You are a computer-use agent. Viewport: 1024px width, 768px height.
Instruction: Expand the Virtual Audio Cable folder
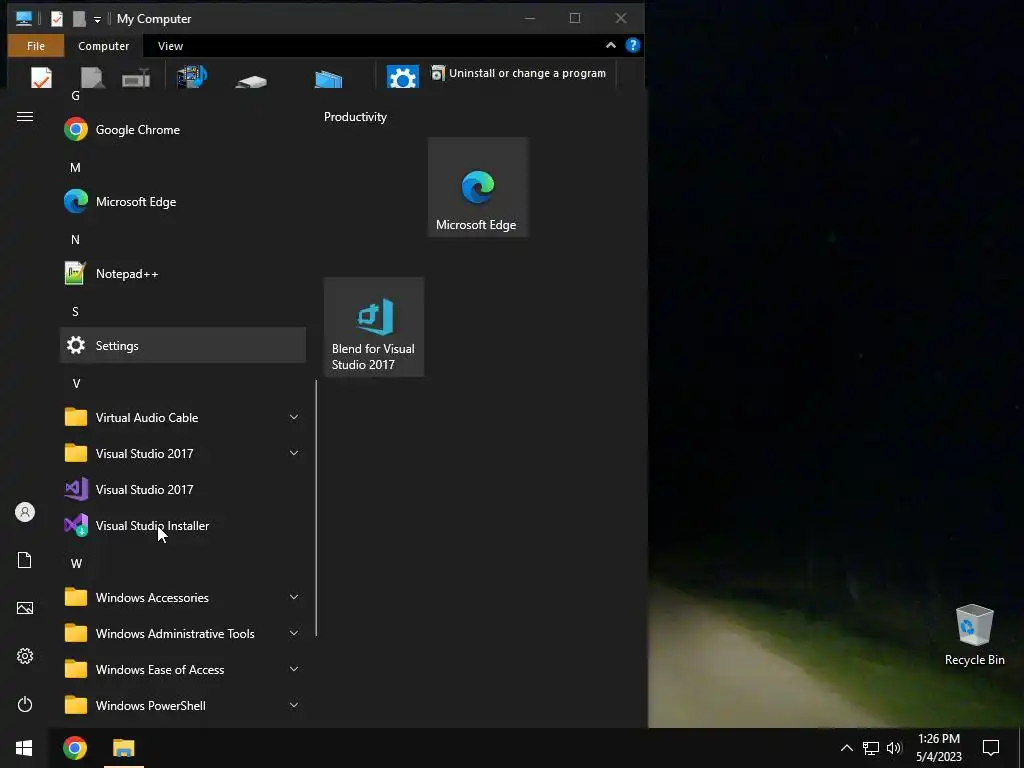(183, 418)
